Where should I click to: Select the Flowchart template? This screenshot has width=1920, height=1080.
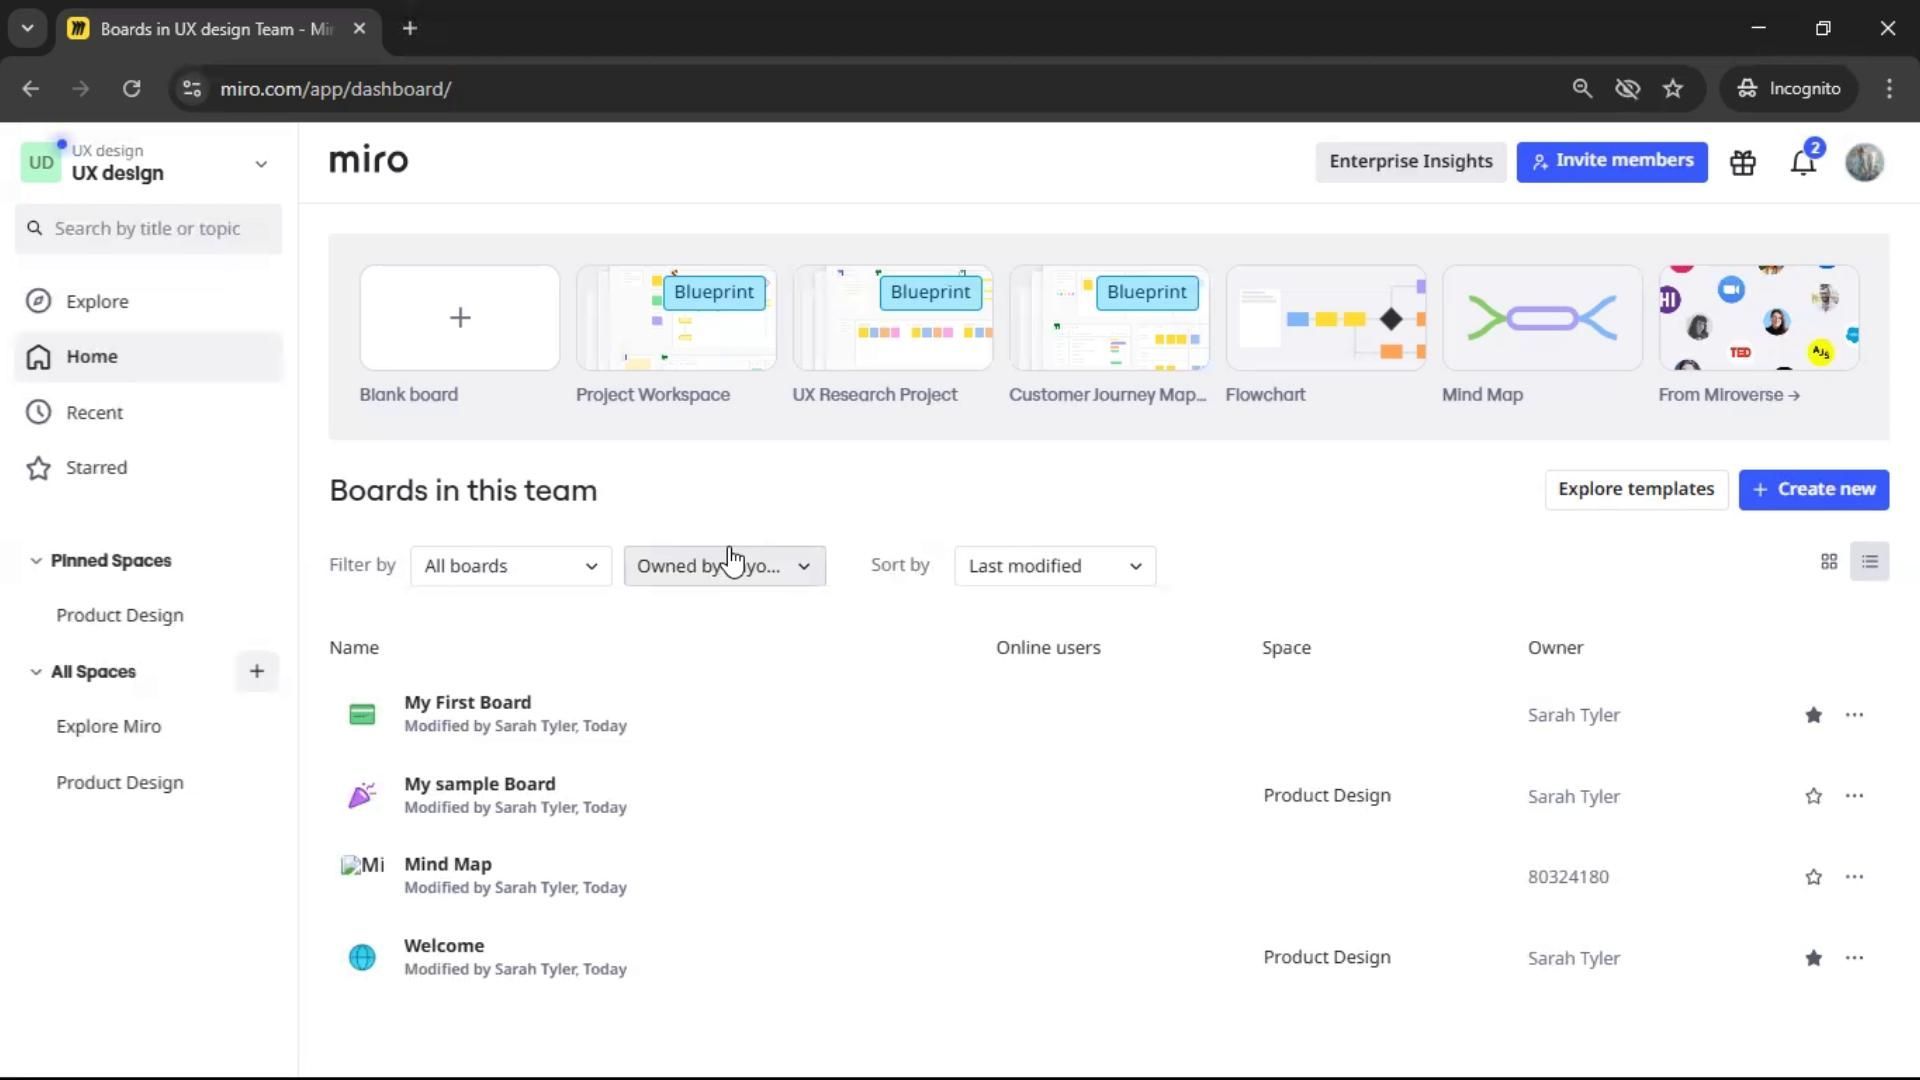coord(1326,318)
